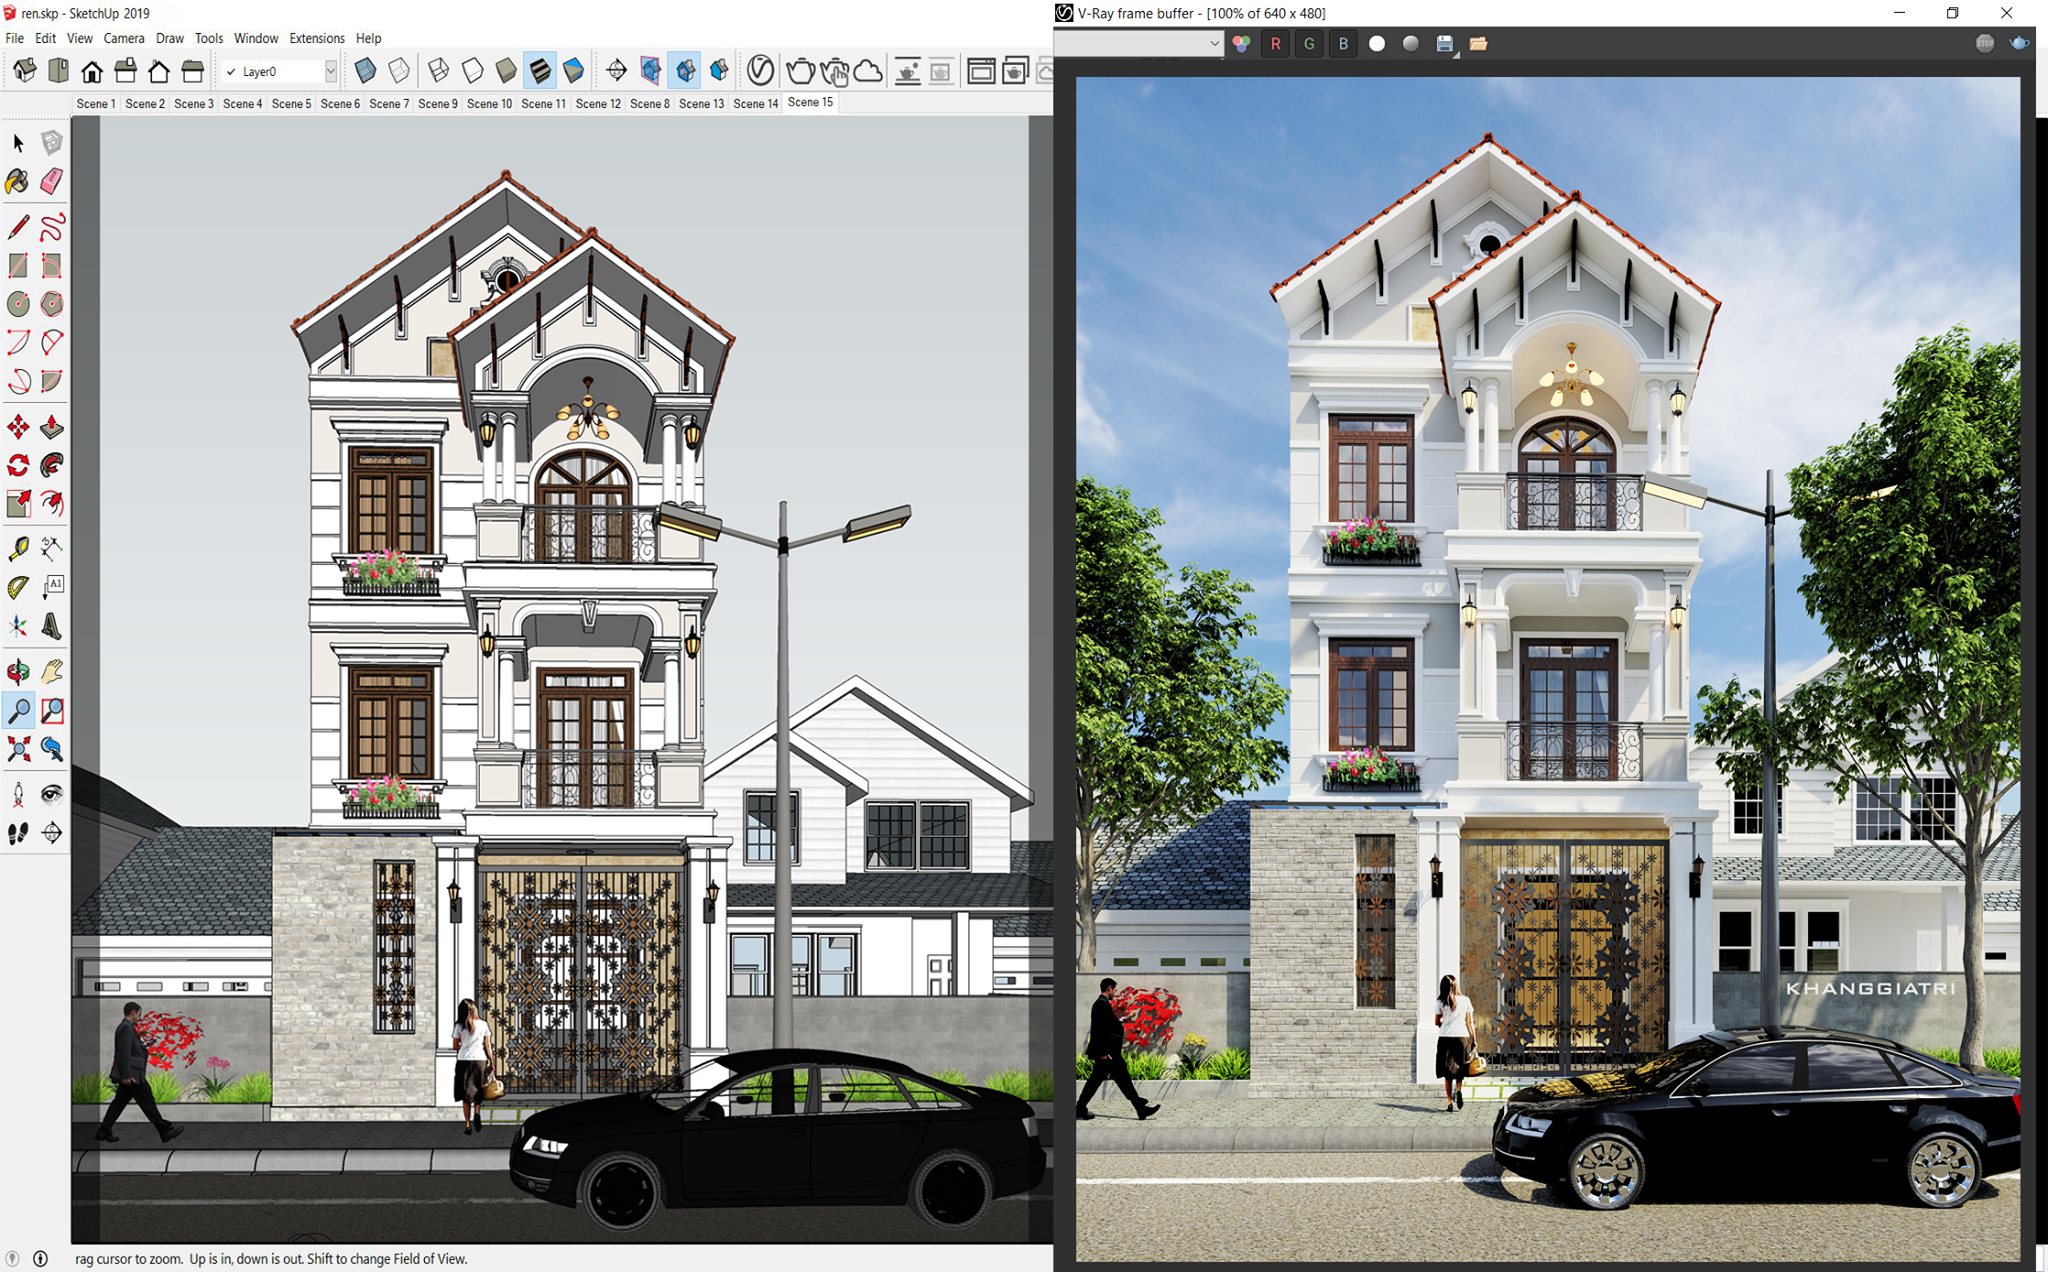This screenshot has width=2048, height=1272.
Task: Open the Extensions menu
Action: tap(316, 38)
